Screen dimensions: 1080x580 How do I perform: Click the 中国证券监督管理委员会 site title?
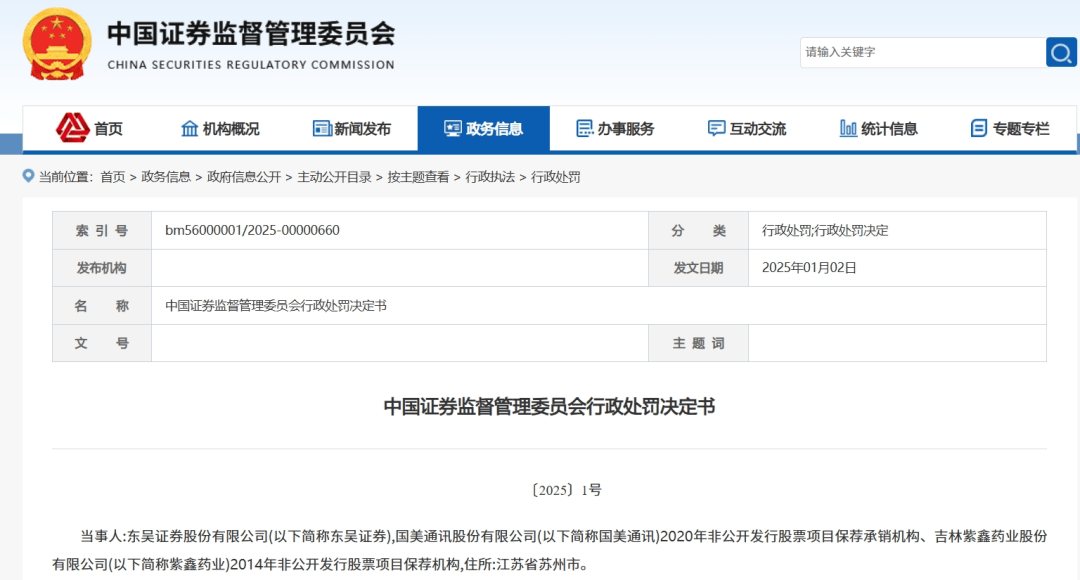point(251,34)
